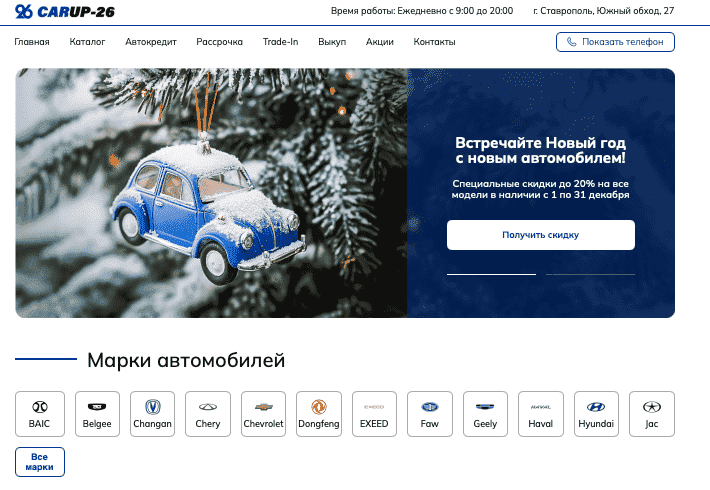Open the Каталог menu item
The image size is (710, 490).
pos(87,42)
